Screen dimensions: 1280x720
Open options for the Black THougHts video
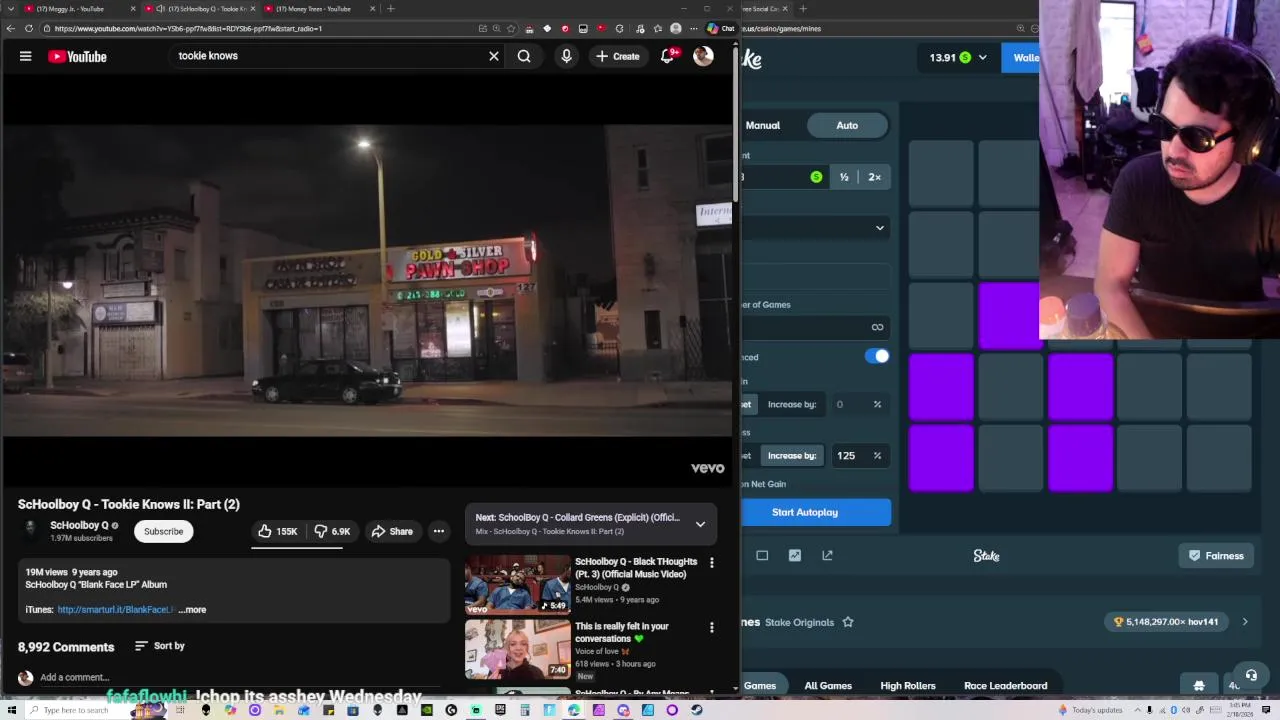pos(711,563)
